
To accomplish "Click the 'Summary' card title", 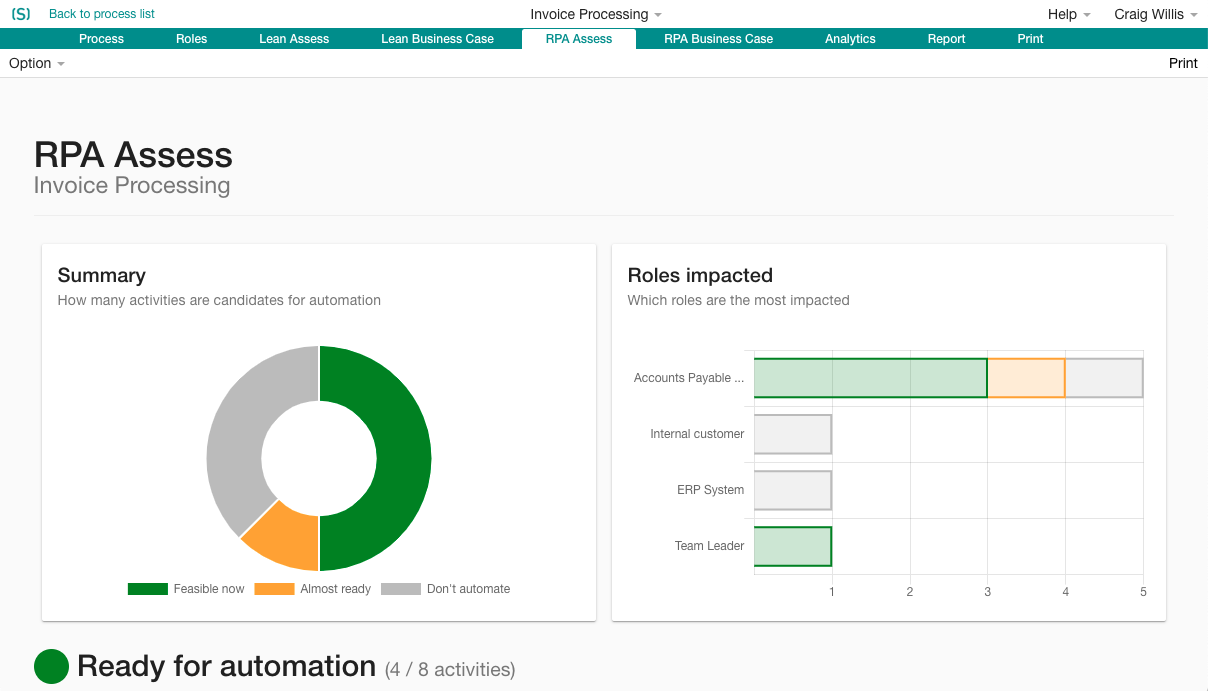I will click(101, 275).
